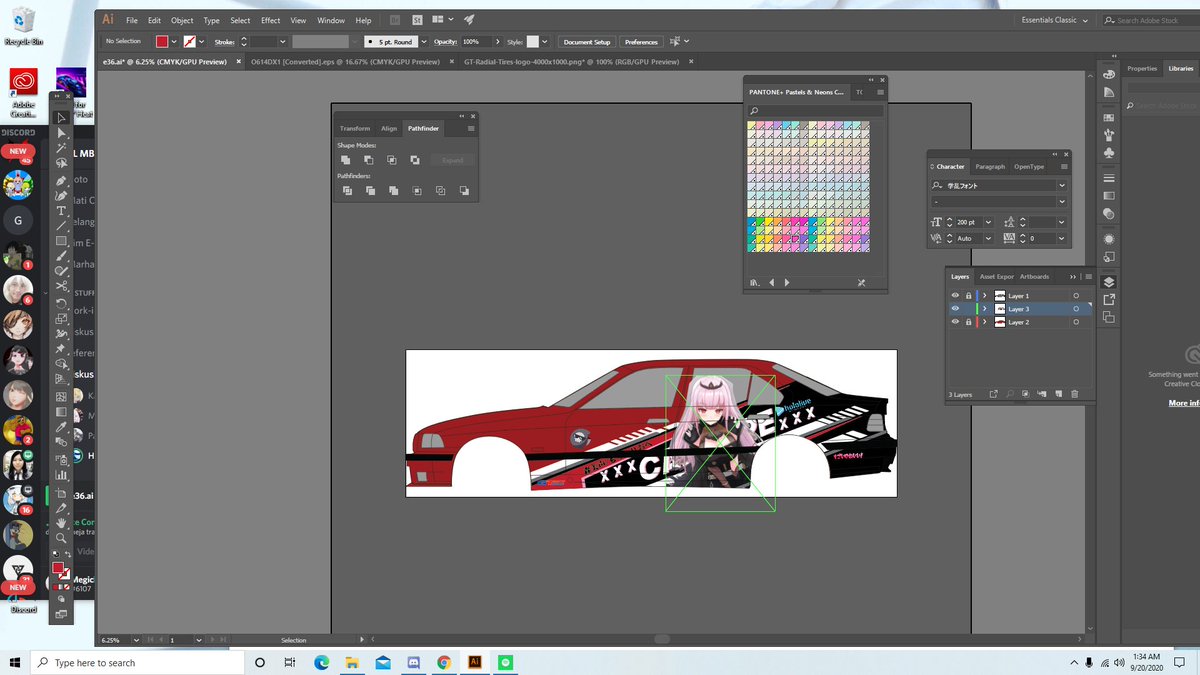Open the font family dropdown
1200x675 pixels.
1062,186
